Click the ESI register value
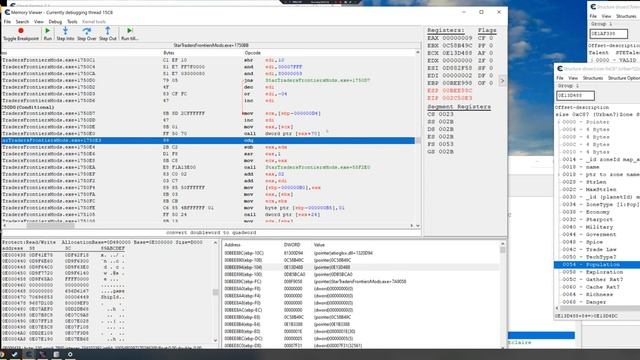 [x=450, y=68]
